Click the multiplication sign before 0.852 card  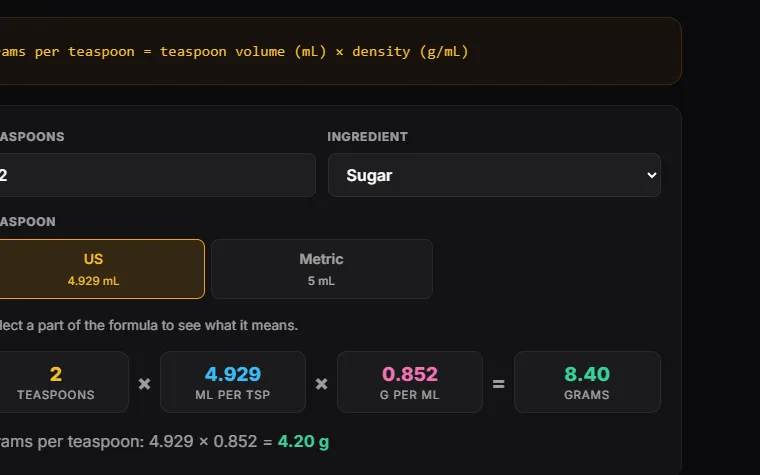pyautogui.click(x=321, y=384)
